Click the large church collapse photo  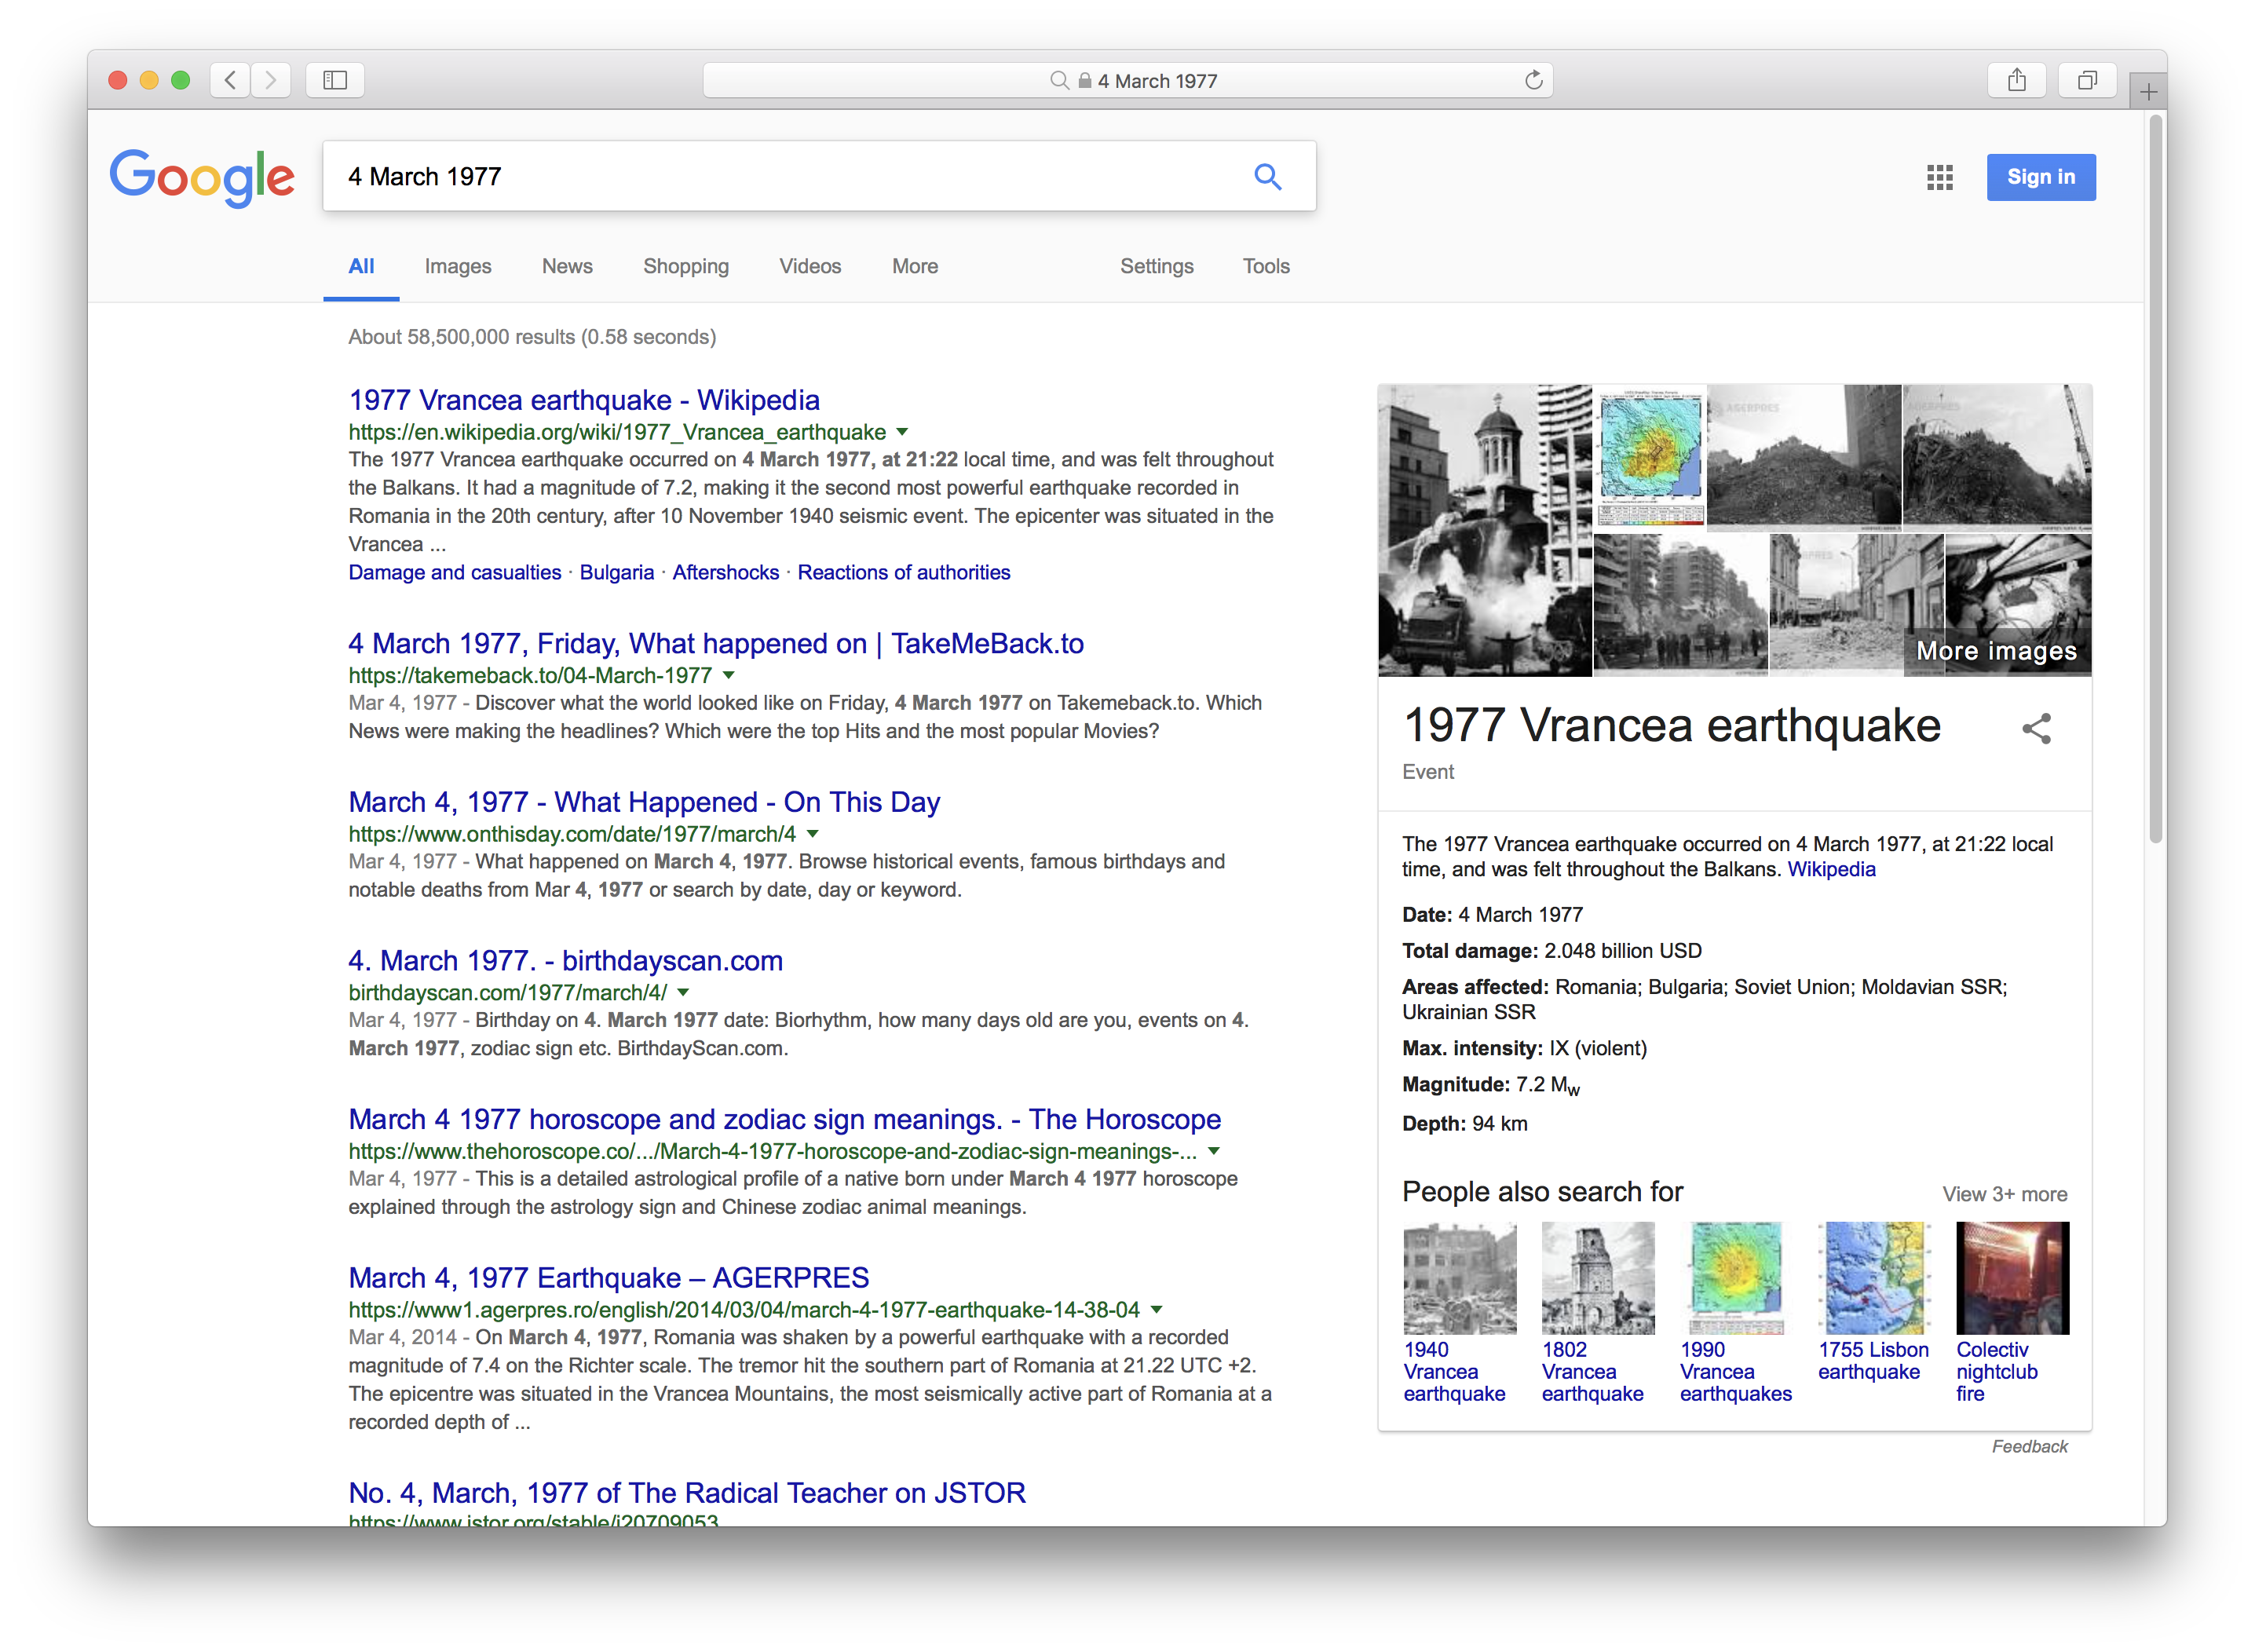[1484, 530]
